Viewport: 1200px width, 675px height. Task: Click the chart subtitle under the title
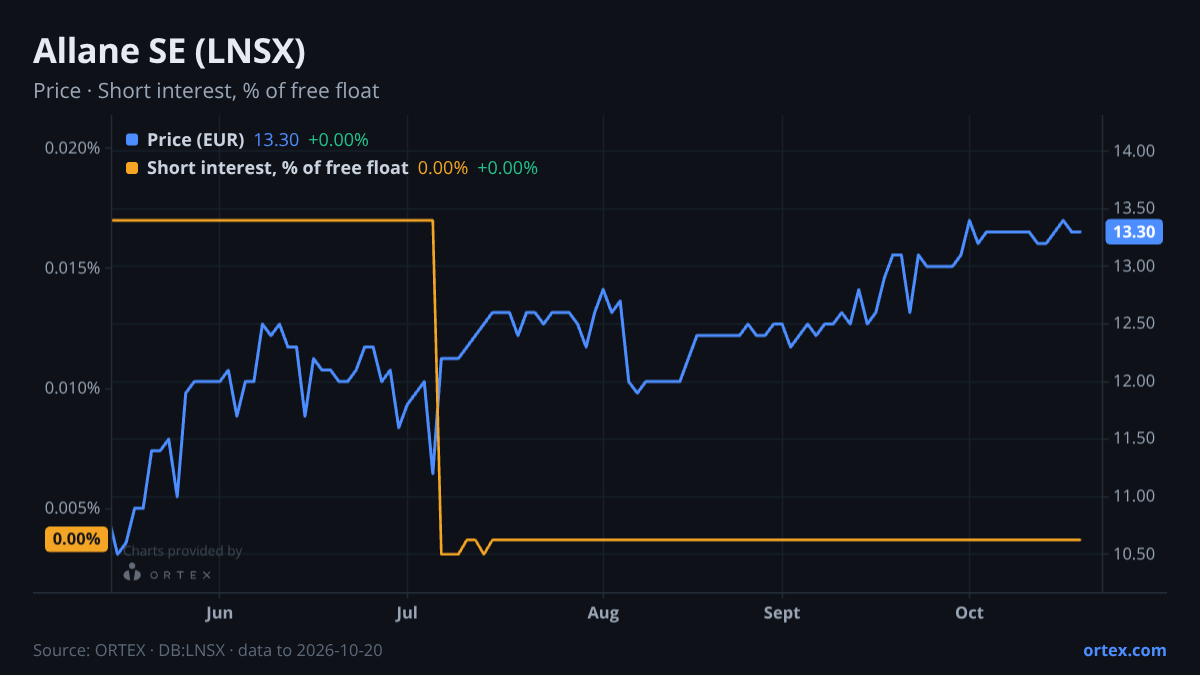click(x=206, y=91)
